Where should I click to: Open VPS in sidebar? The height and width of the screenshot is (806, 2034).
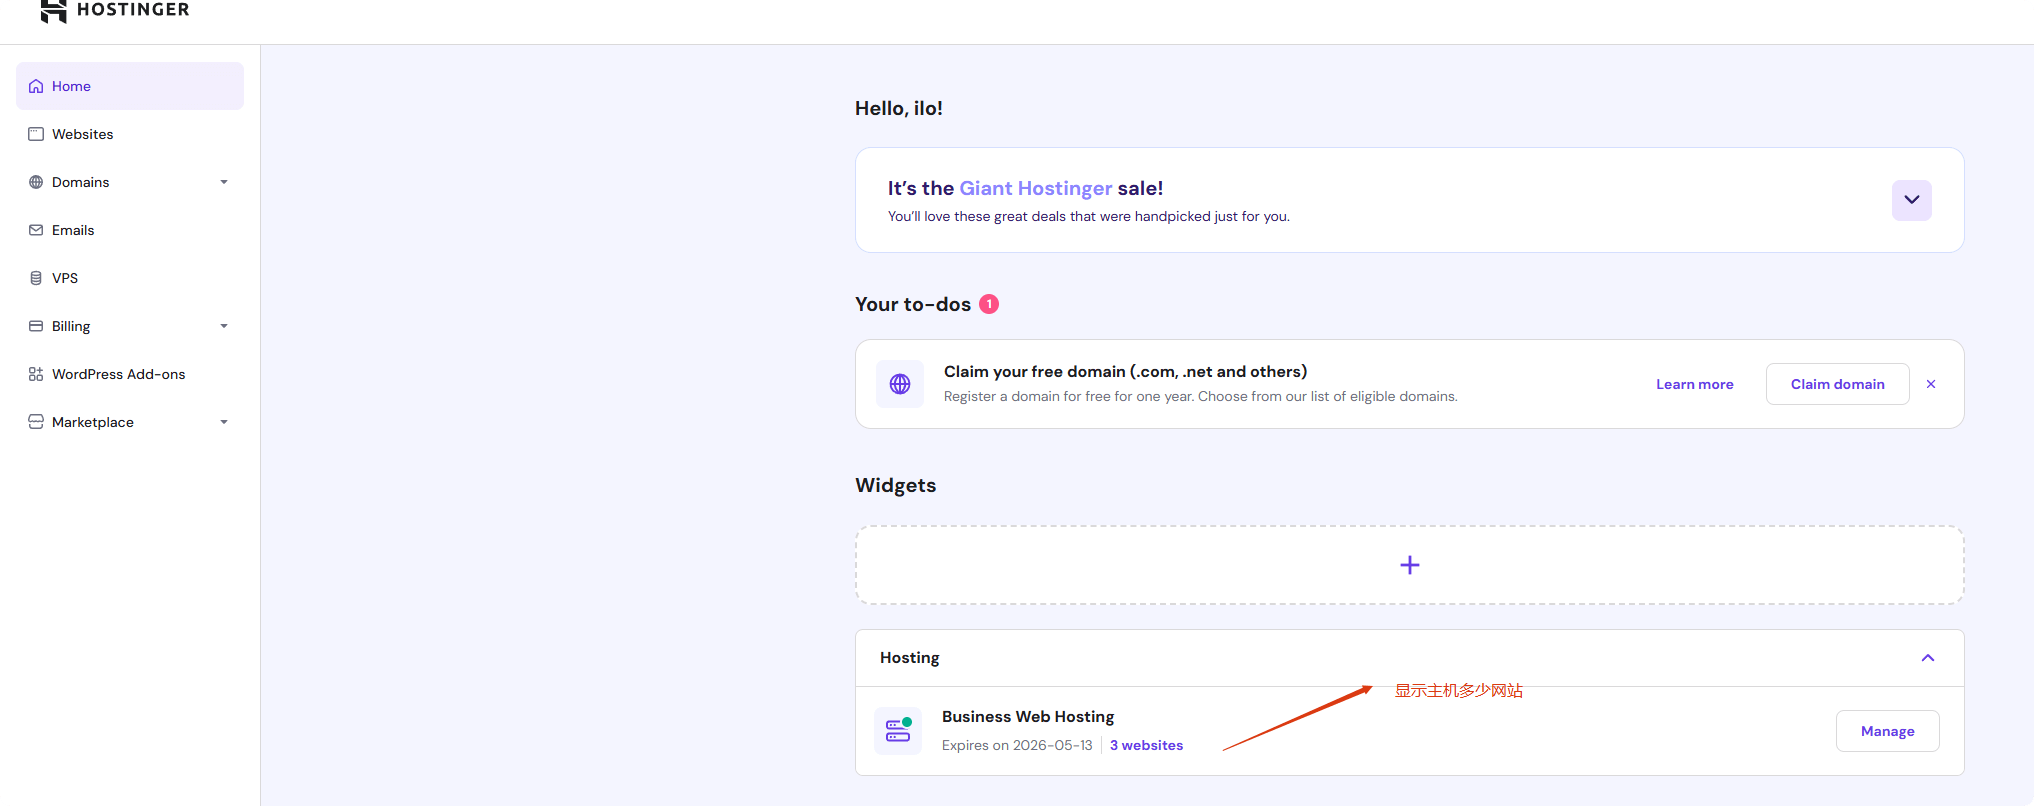[130, 278]
